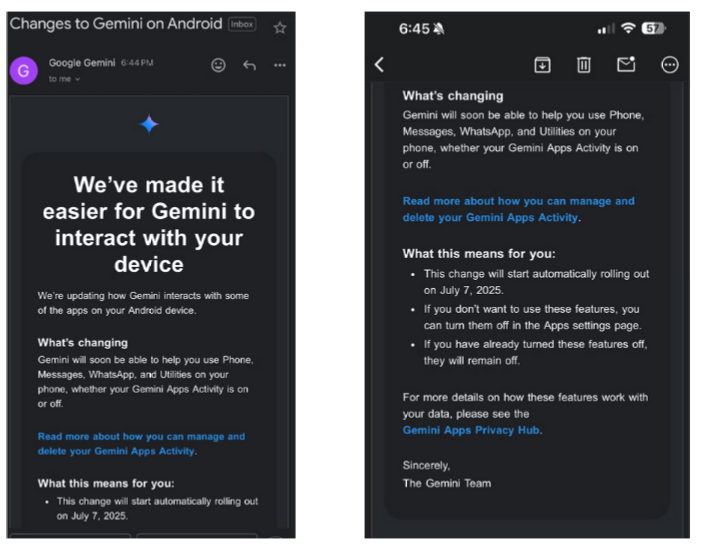Add emoji reaction to the email

(x=218, y=65)
